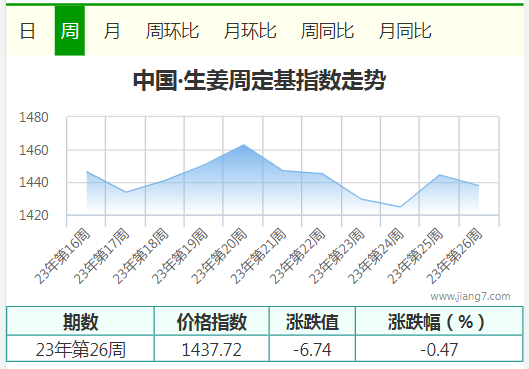Click the 1480 y-axis value
Image resolution: width=529 pixels, height=369 pixels.
[34, 117]
